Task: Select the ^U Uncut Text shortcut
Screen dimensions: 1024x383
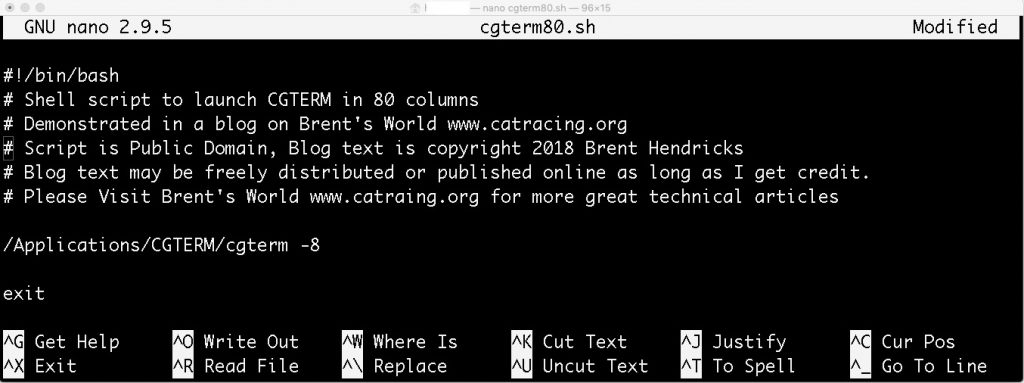Action: 579,366
